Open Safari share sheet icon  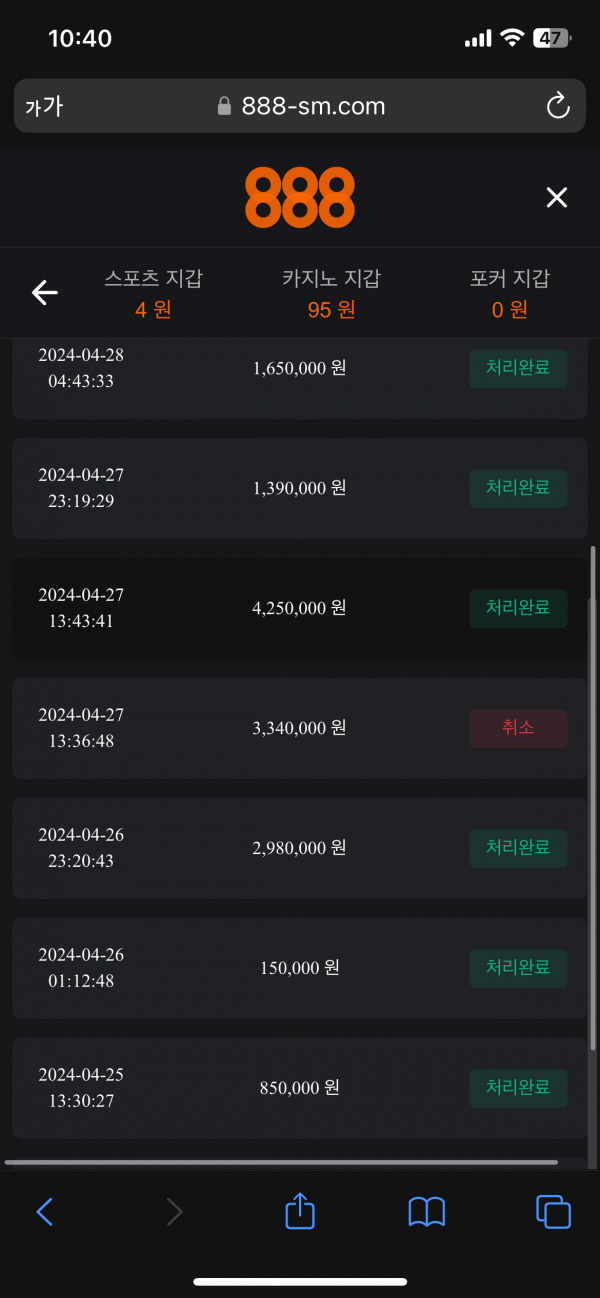pos(300,1212)
